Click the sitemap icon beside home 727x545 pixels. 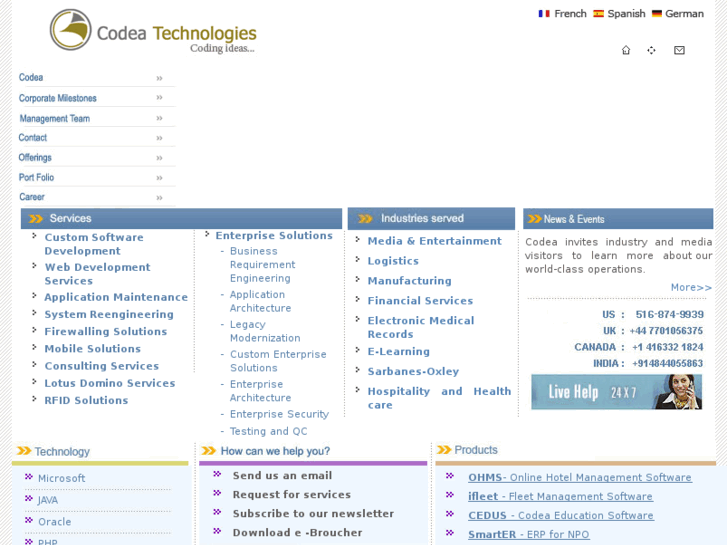[651, 50]
